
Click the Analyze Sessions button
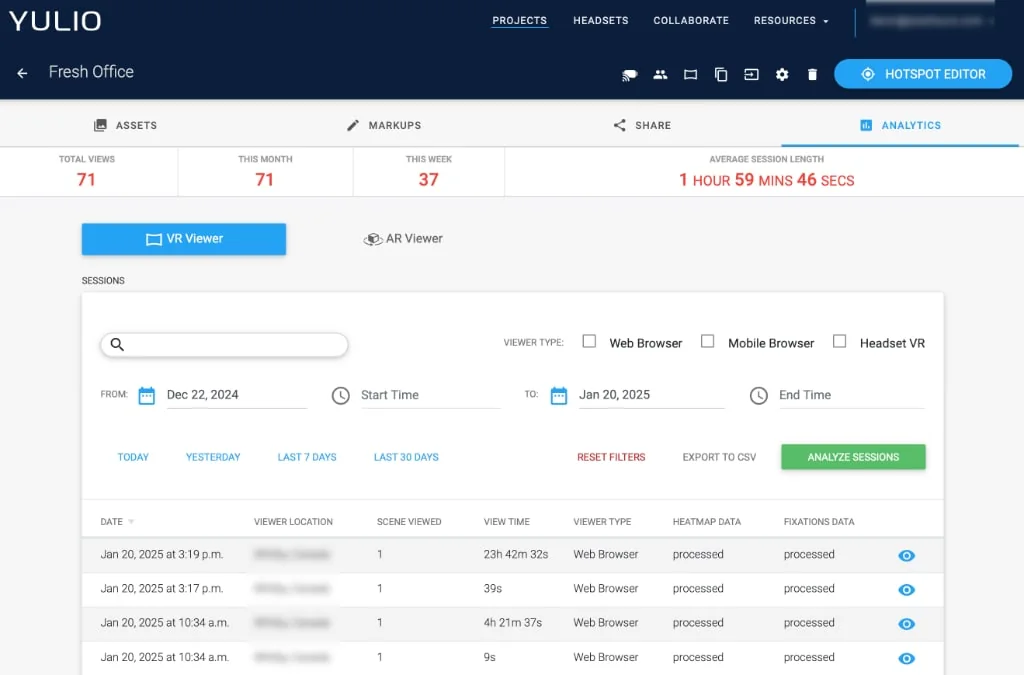(853, 457)
